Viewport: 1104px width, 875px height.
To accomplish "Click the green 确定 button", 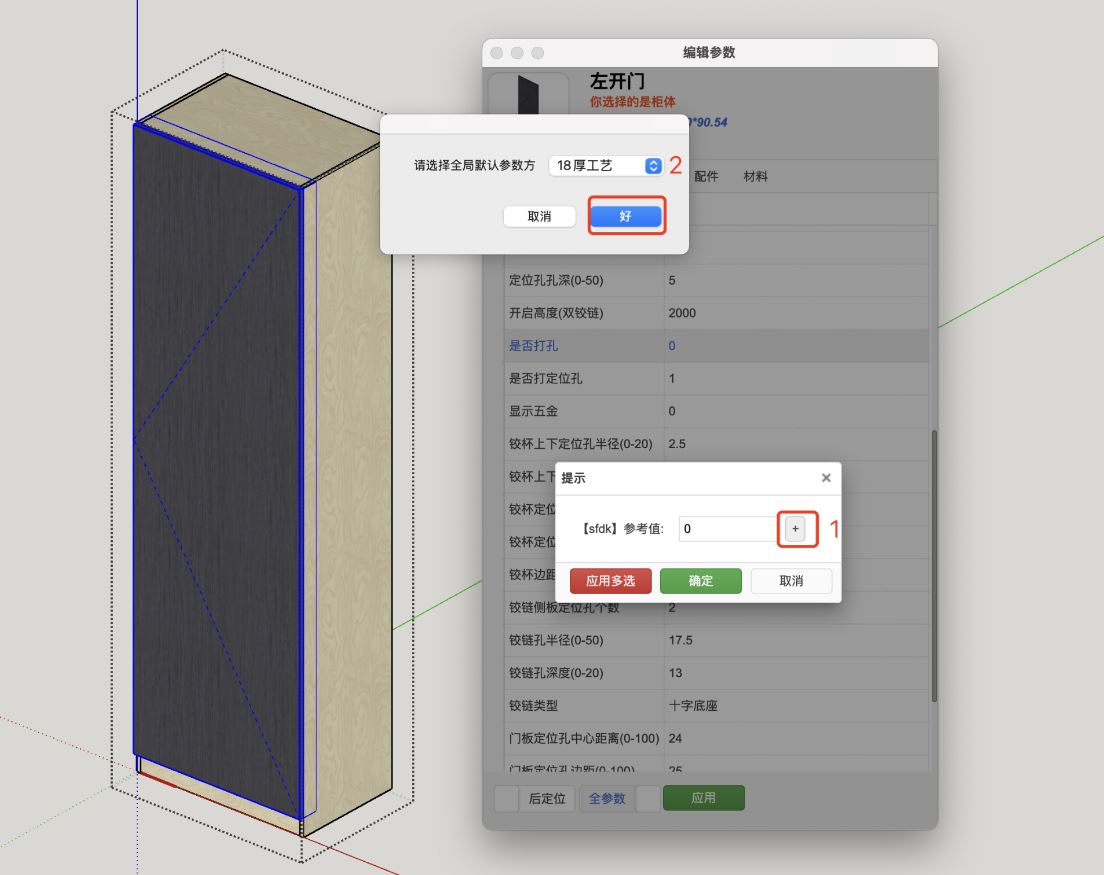I will tap(700, 580).
